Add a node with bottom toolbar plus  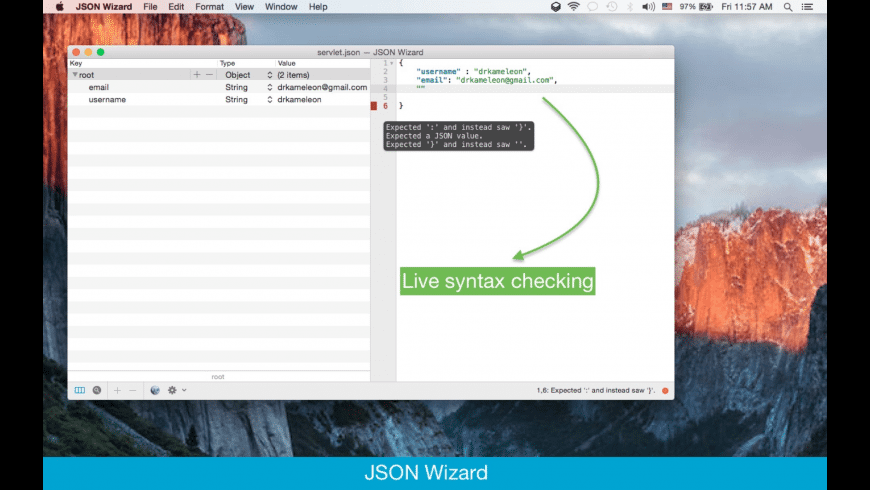(117, 390)
